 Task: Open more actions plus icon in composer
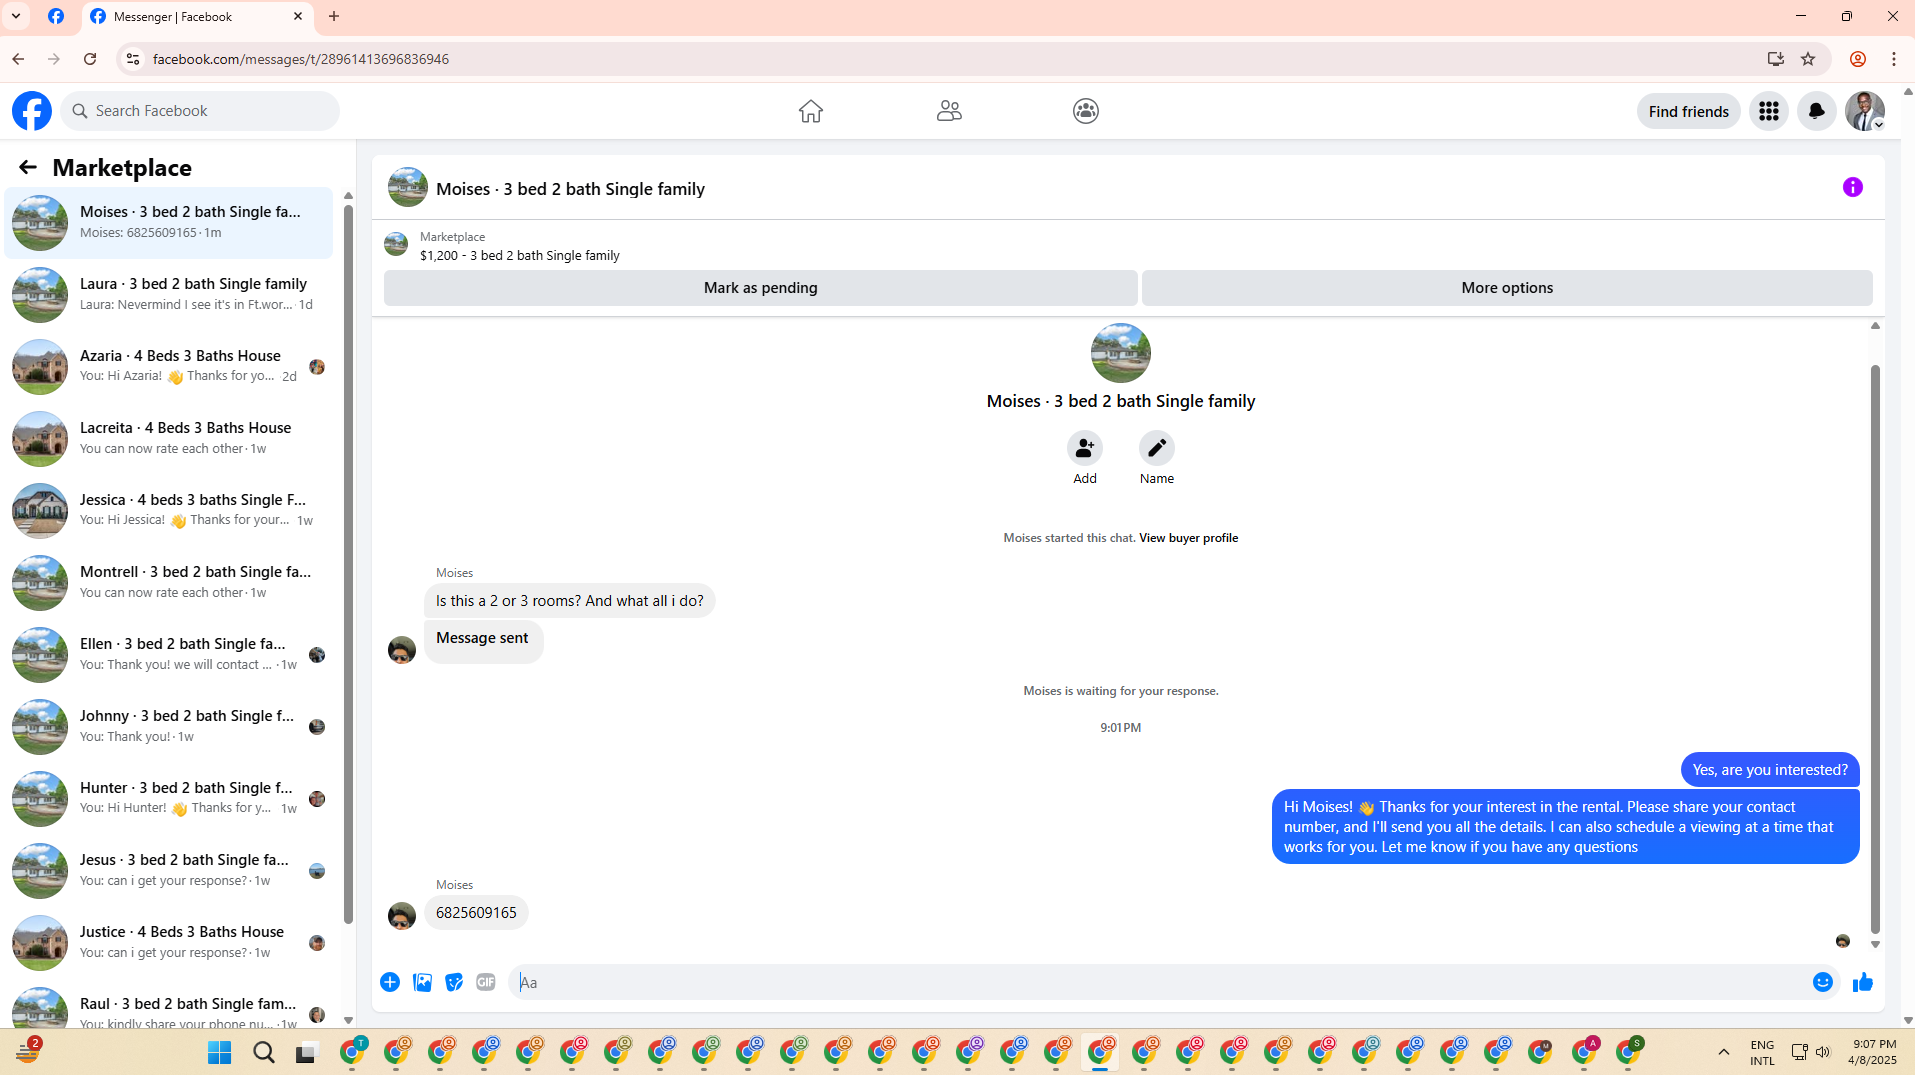pos(390,982)
